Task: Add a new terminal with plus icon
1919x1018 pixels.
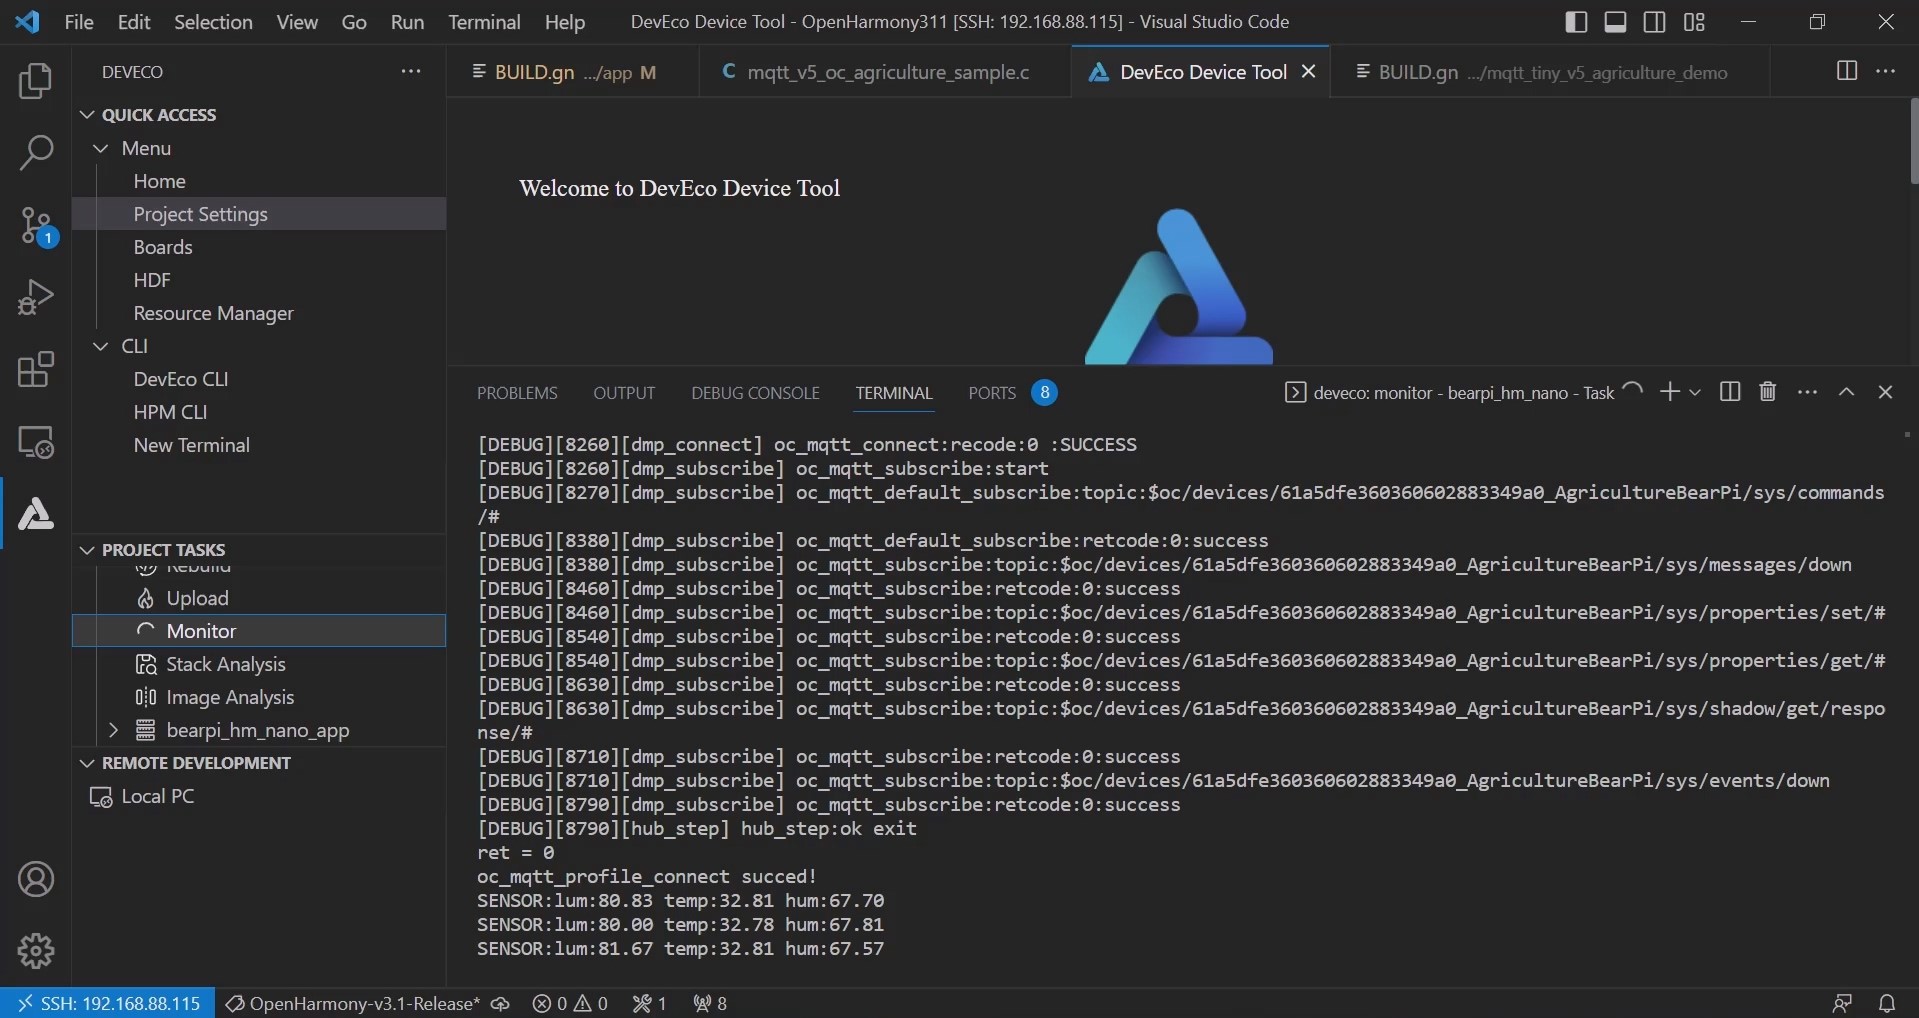Action: click(x=1669, y=392)
